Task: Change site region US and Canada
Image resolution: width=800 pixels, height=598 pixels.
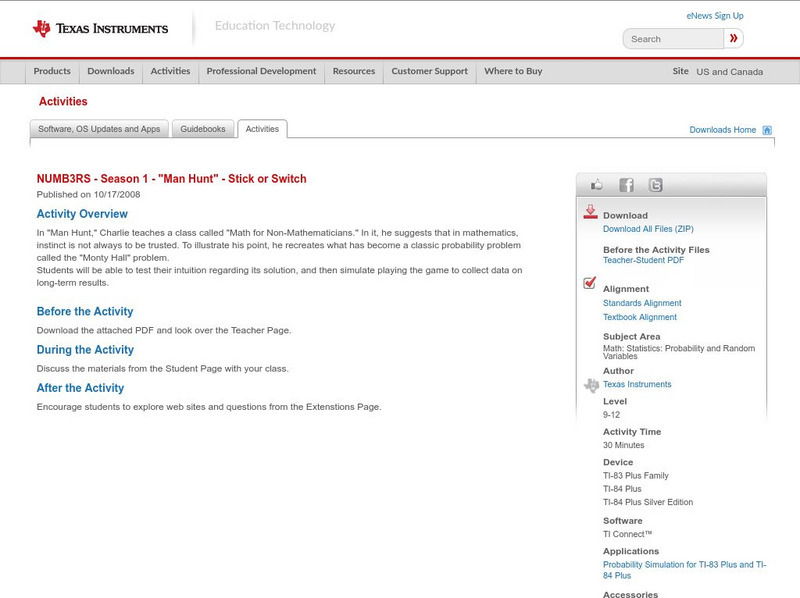Action: pos(730,72)
